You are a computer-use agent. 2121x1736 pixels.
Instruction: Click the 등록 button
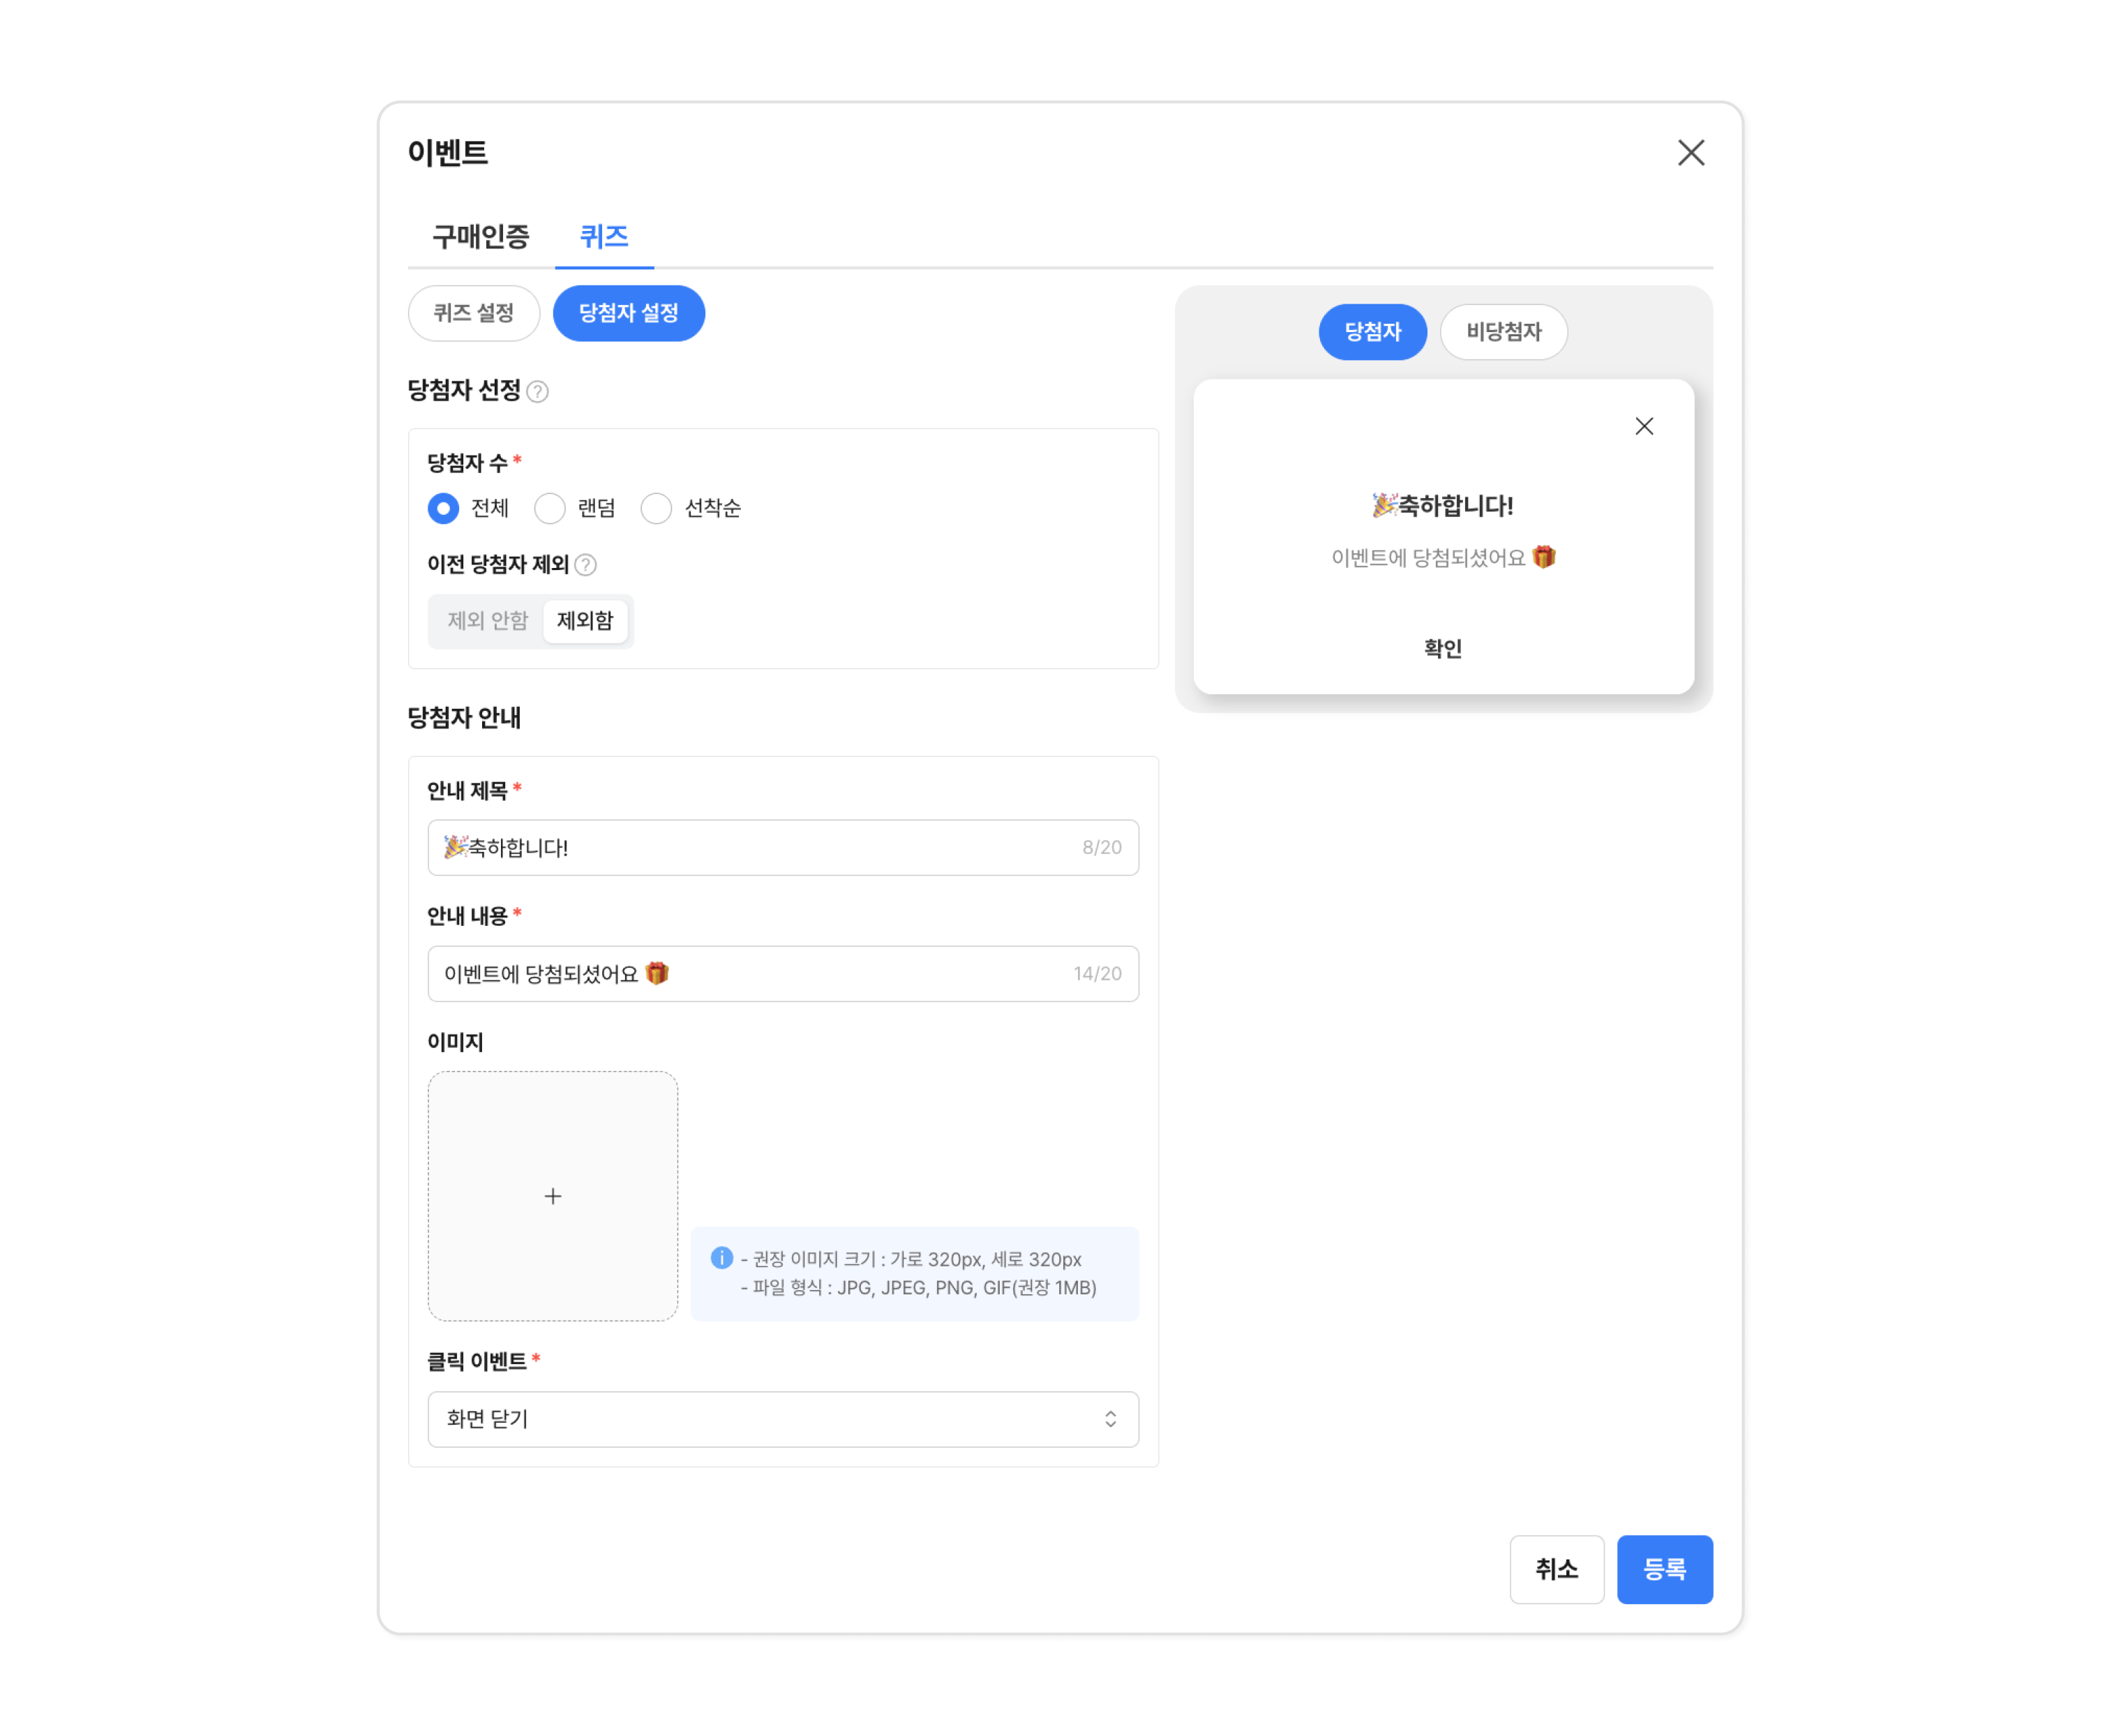click(x=1664, y=1569)
